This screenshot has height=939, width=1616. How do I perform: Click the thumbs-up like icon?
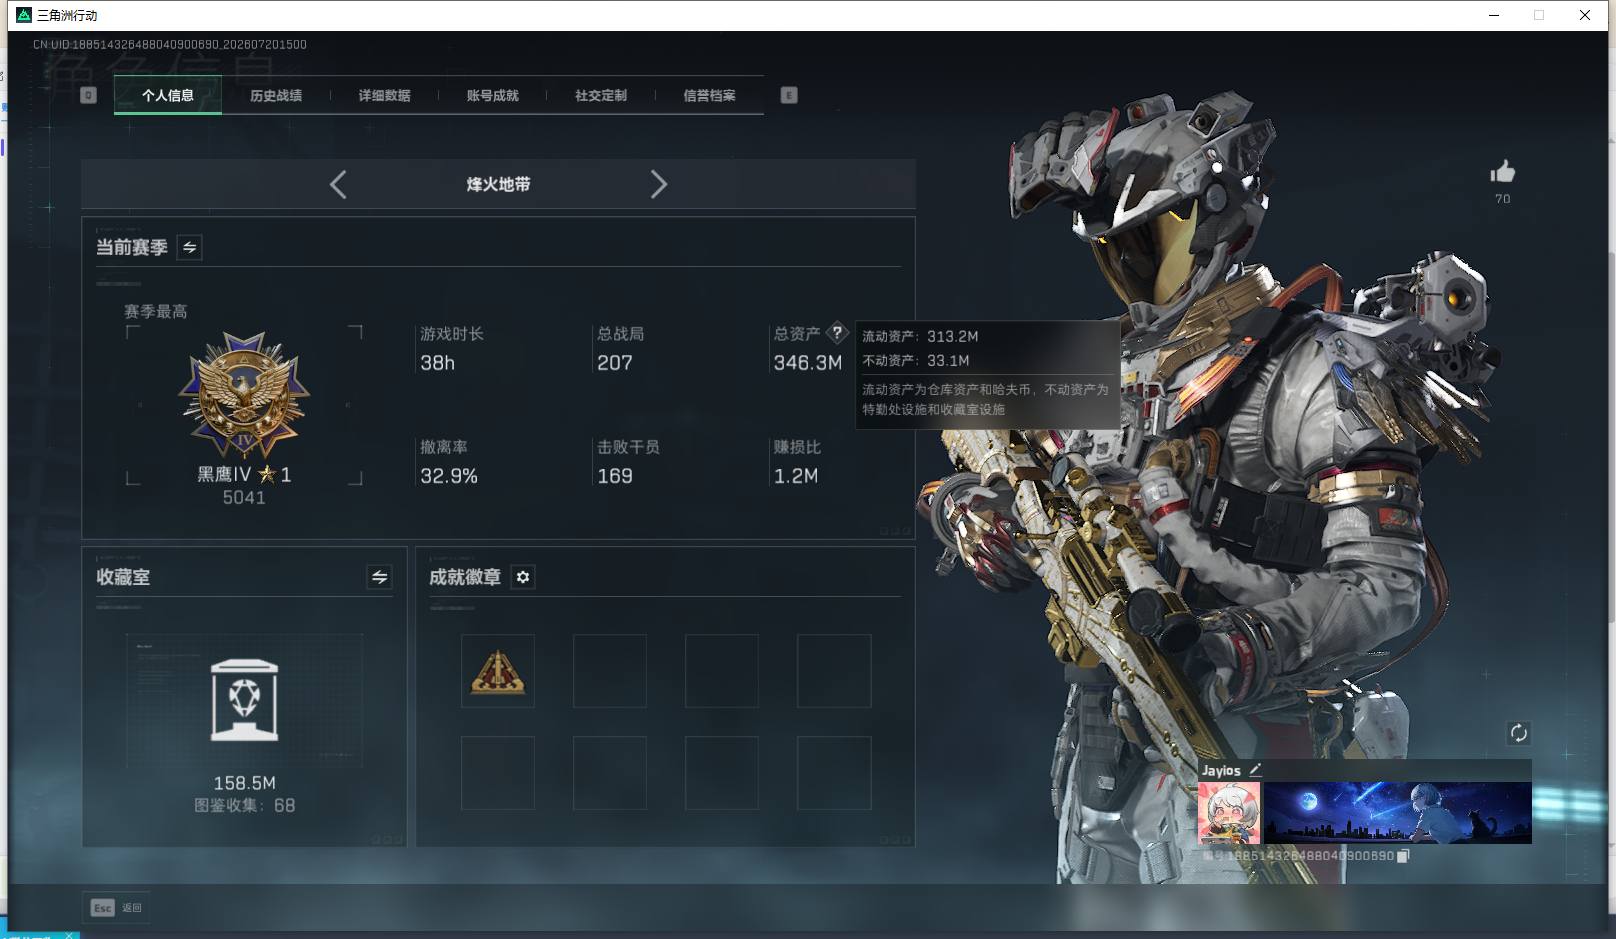1502,172
